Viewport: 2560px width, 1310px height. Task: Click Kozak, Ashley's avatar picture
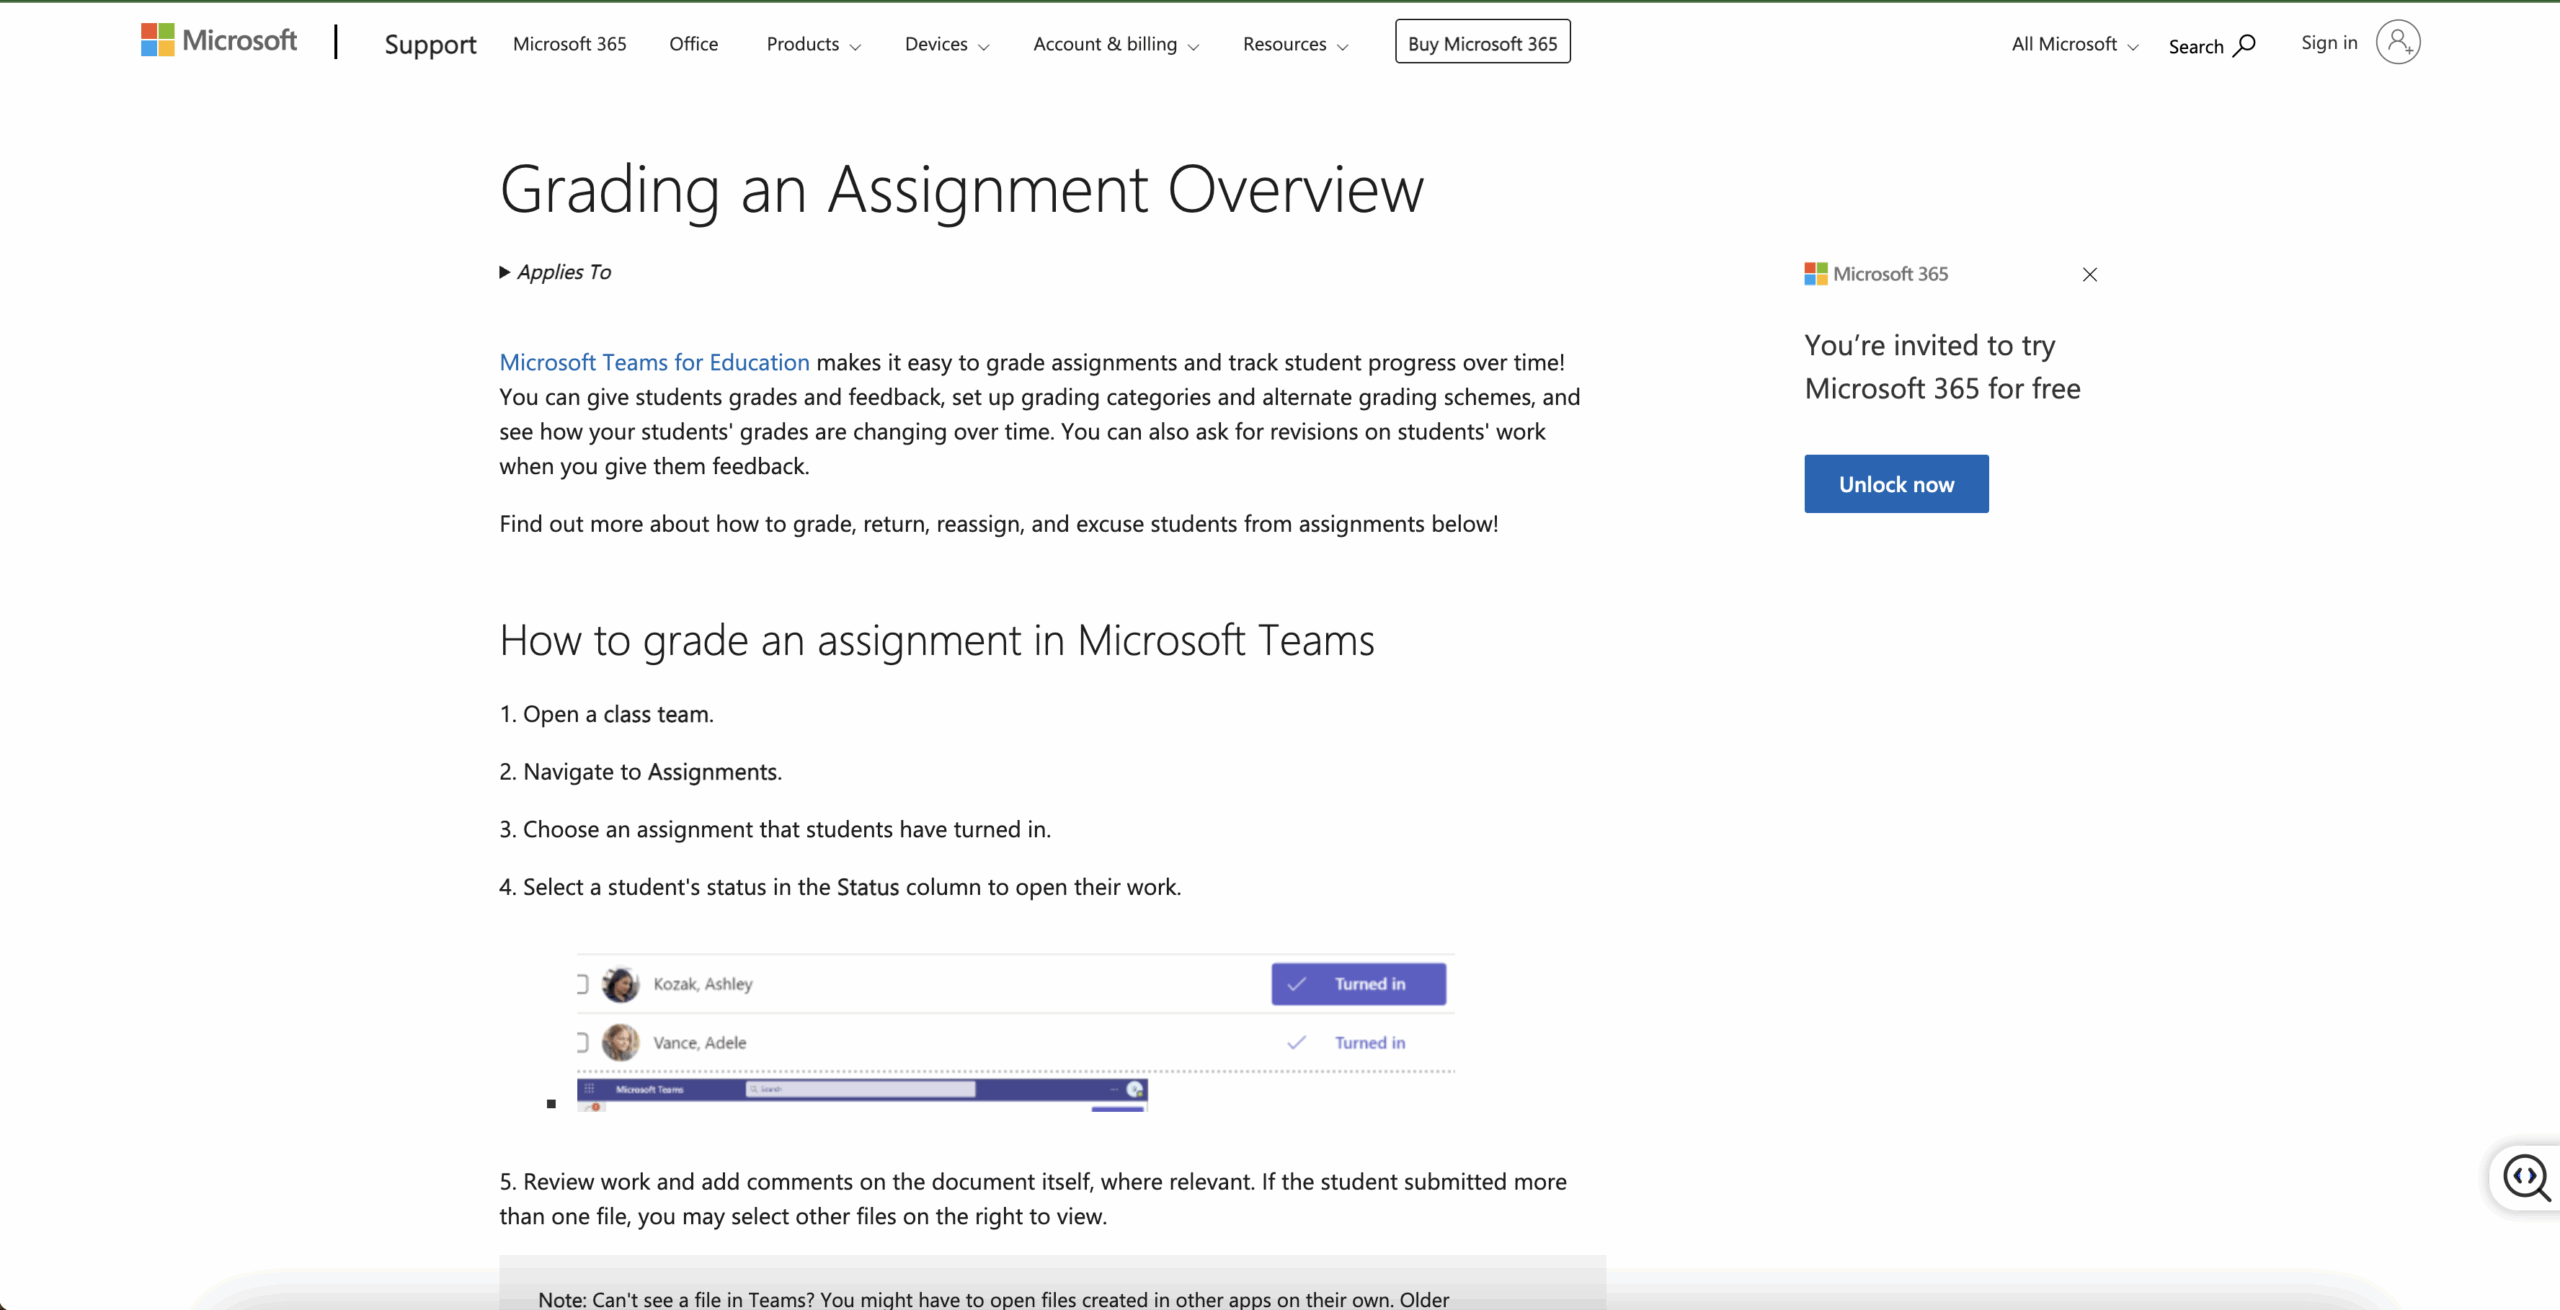[x=620, y=984]
